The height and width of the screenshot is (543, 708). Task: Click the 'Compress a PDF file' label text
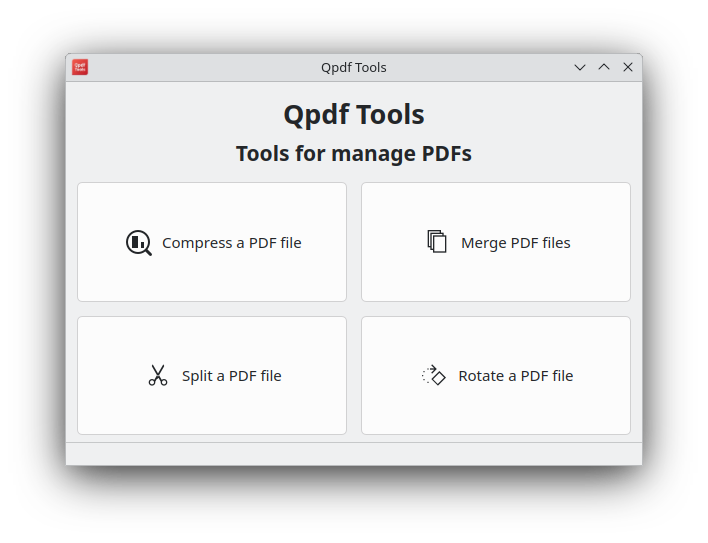tap(231, 243)
